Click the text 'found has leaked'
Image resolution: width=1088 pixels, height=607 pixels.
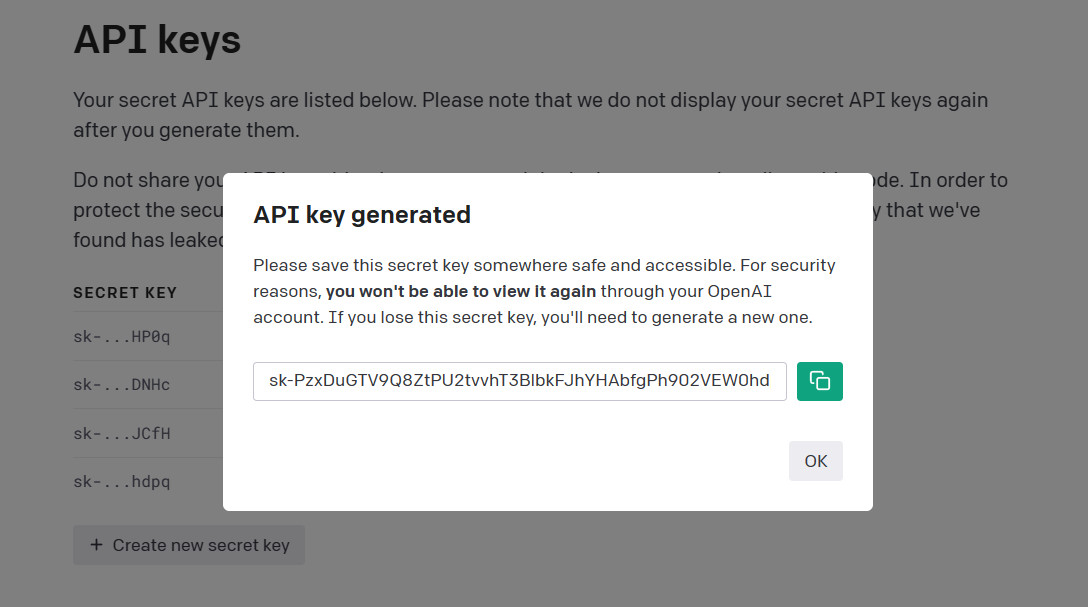coord(148,240)
